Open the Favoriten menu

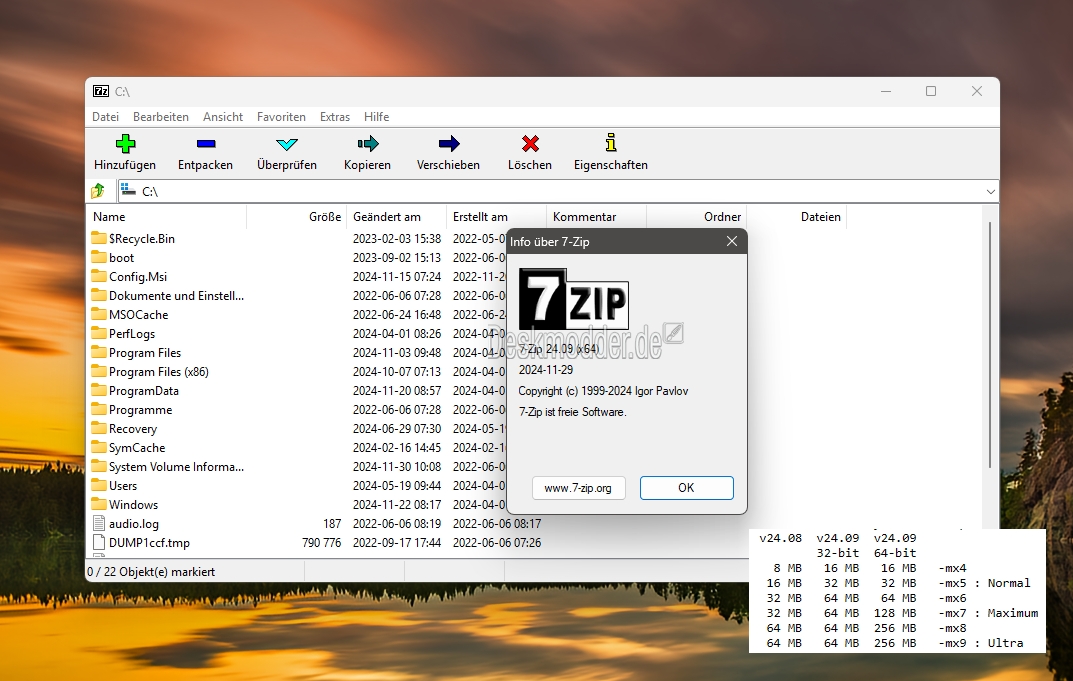[x=281, y=116]
